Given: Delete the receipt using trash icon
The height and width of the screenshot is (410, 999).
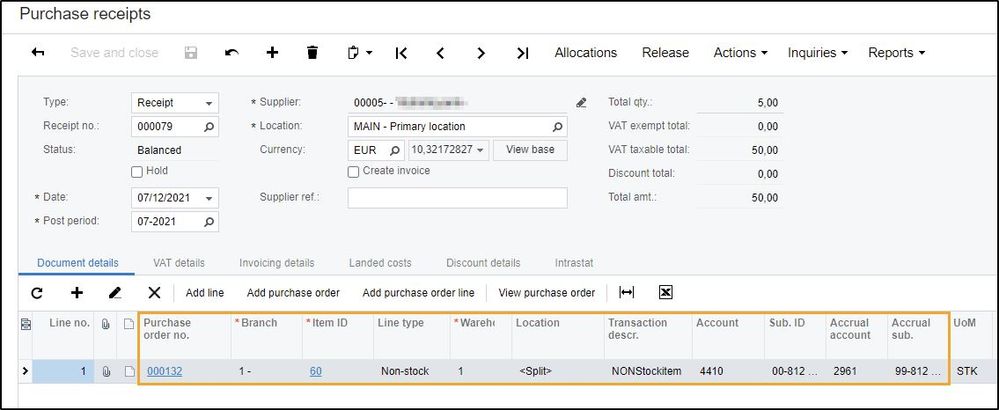Looking at the screenshot, I should [312, 53].
